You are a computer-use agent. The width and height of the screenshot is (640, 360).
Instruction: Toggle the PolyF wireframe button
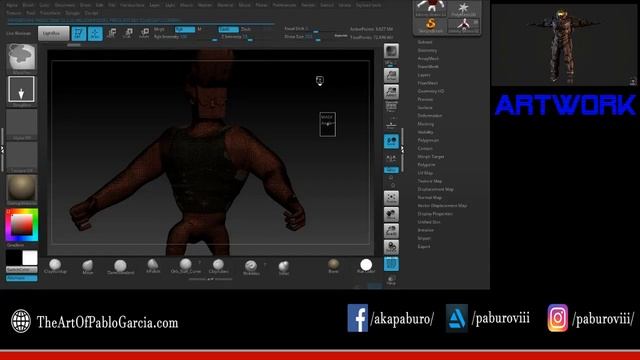click(391, 264)
